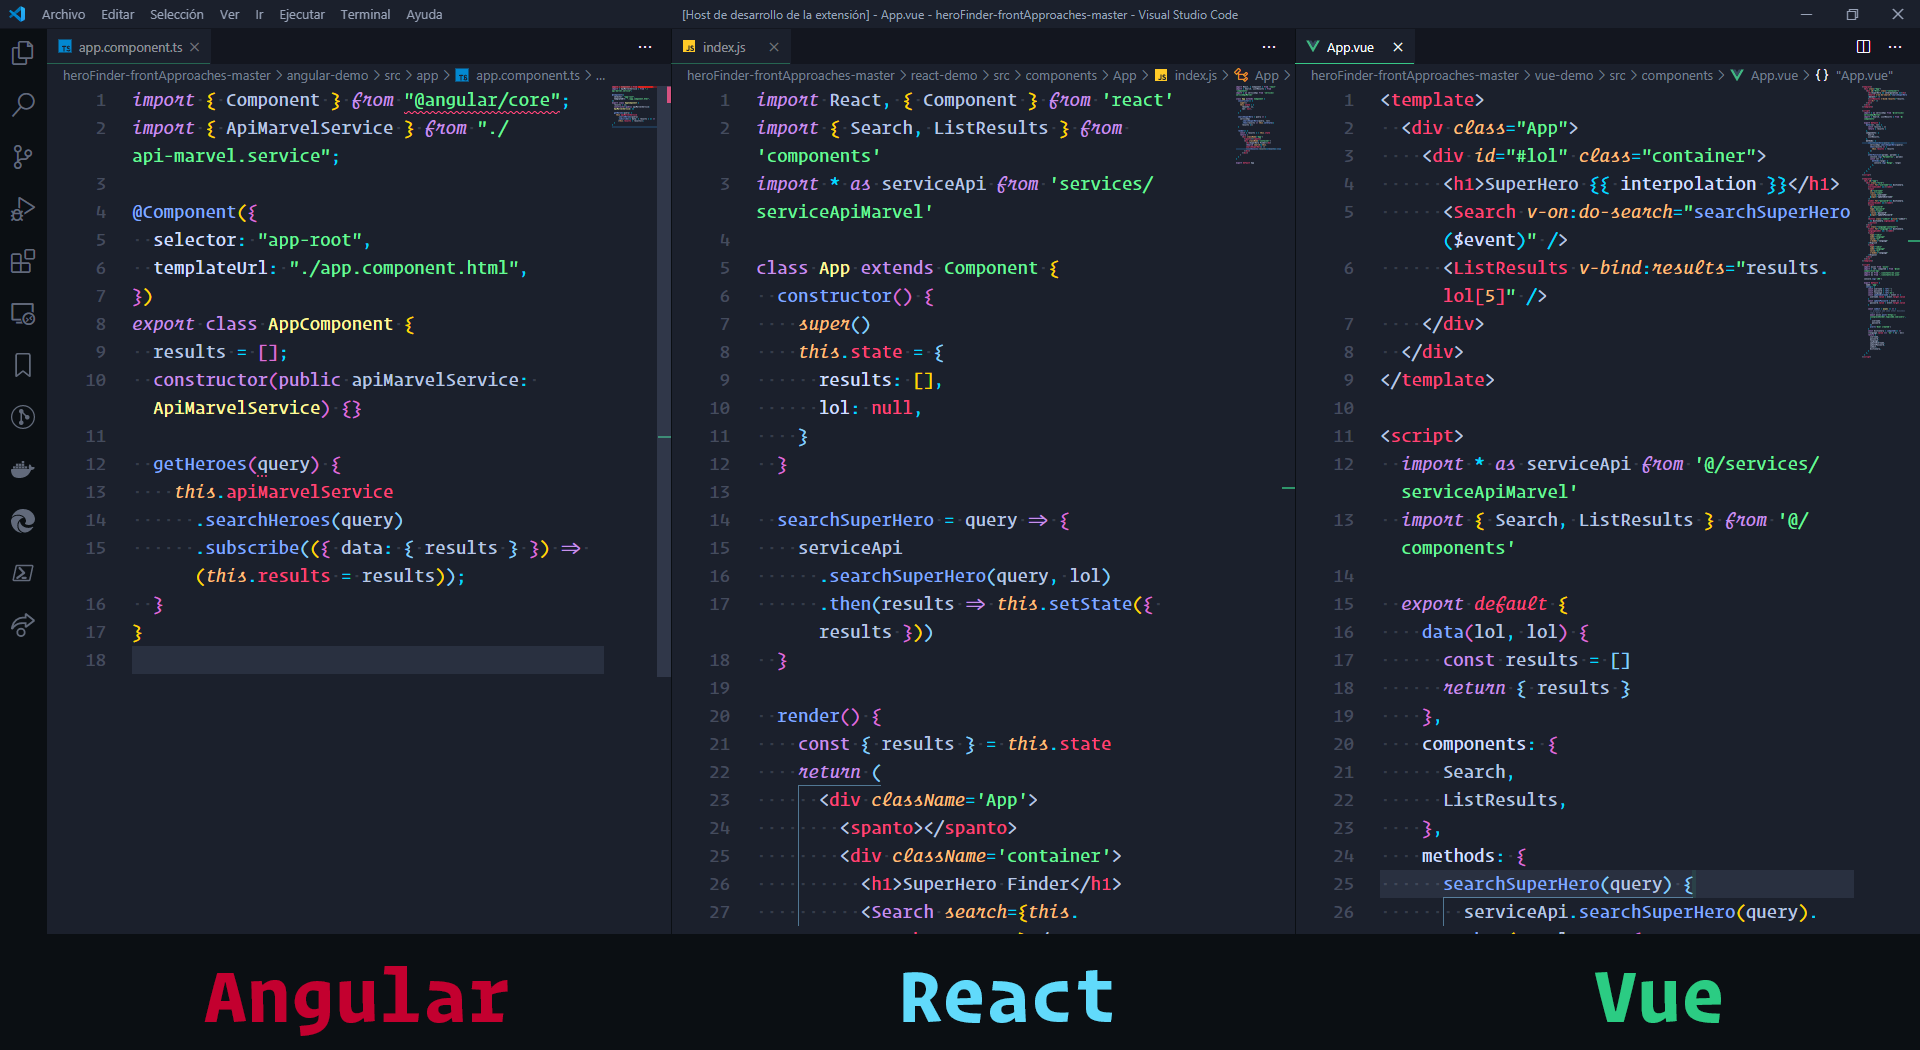This screenshot has width=1920, height=1050.
Task: Open the Ayuda menu
Action: 424,14
